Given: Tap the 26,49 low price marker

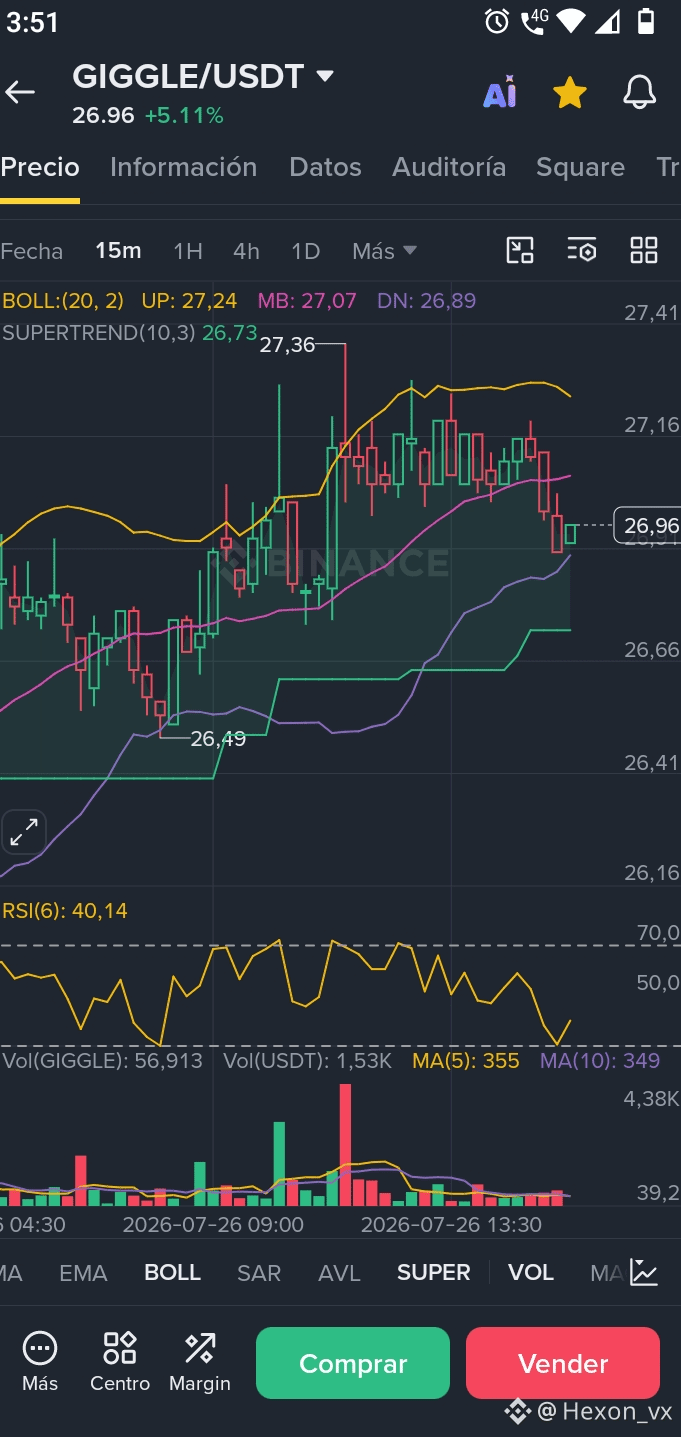Looking at the screenshot, I should click(x=218, y=739).
